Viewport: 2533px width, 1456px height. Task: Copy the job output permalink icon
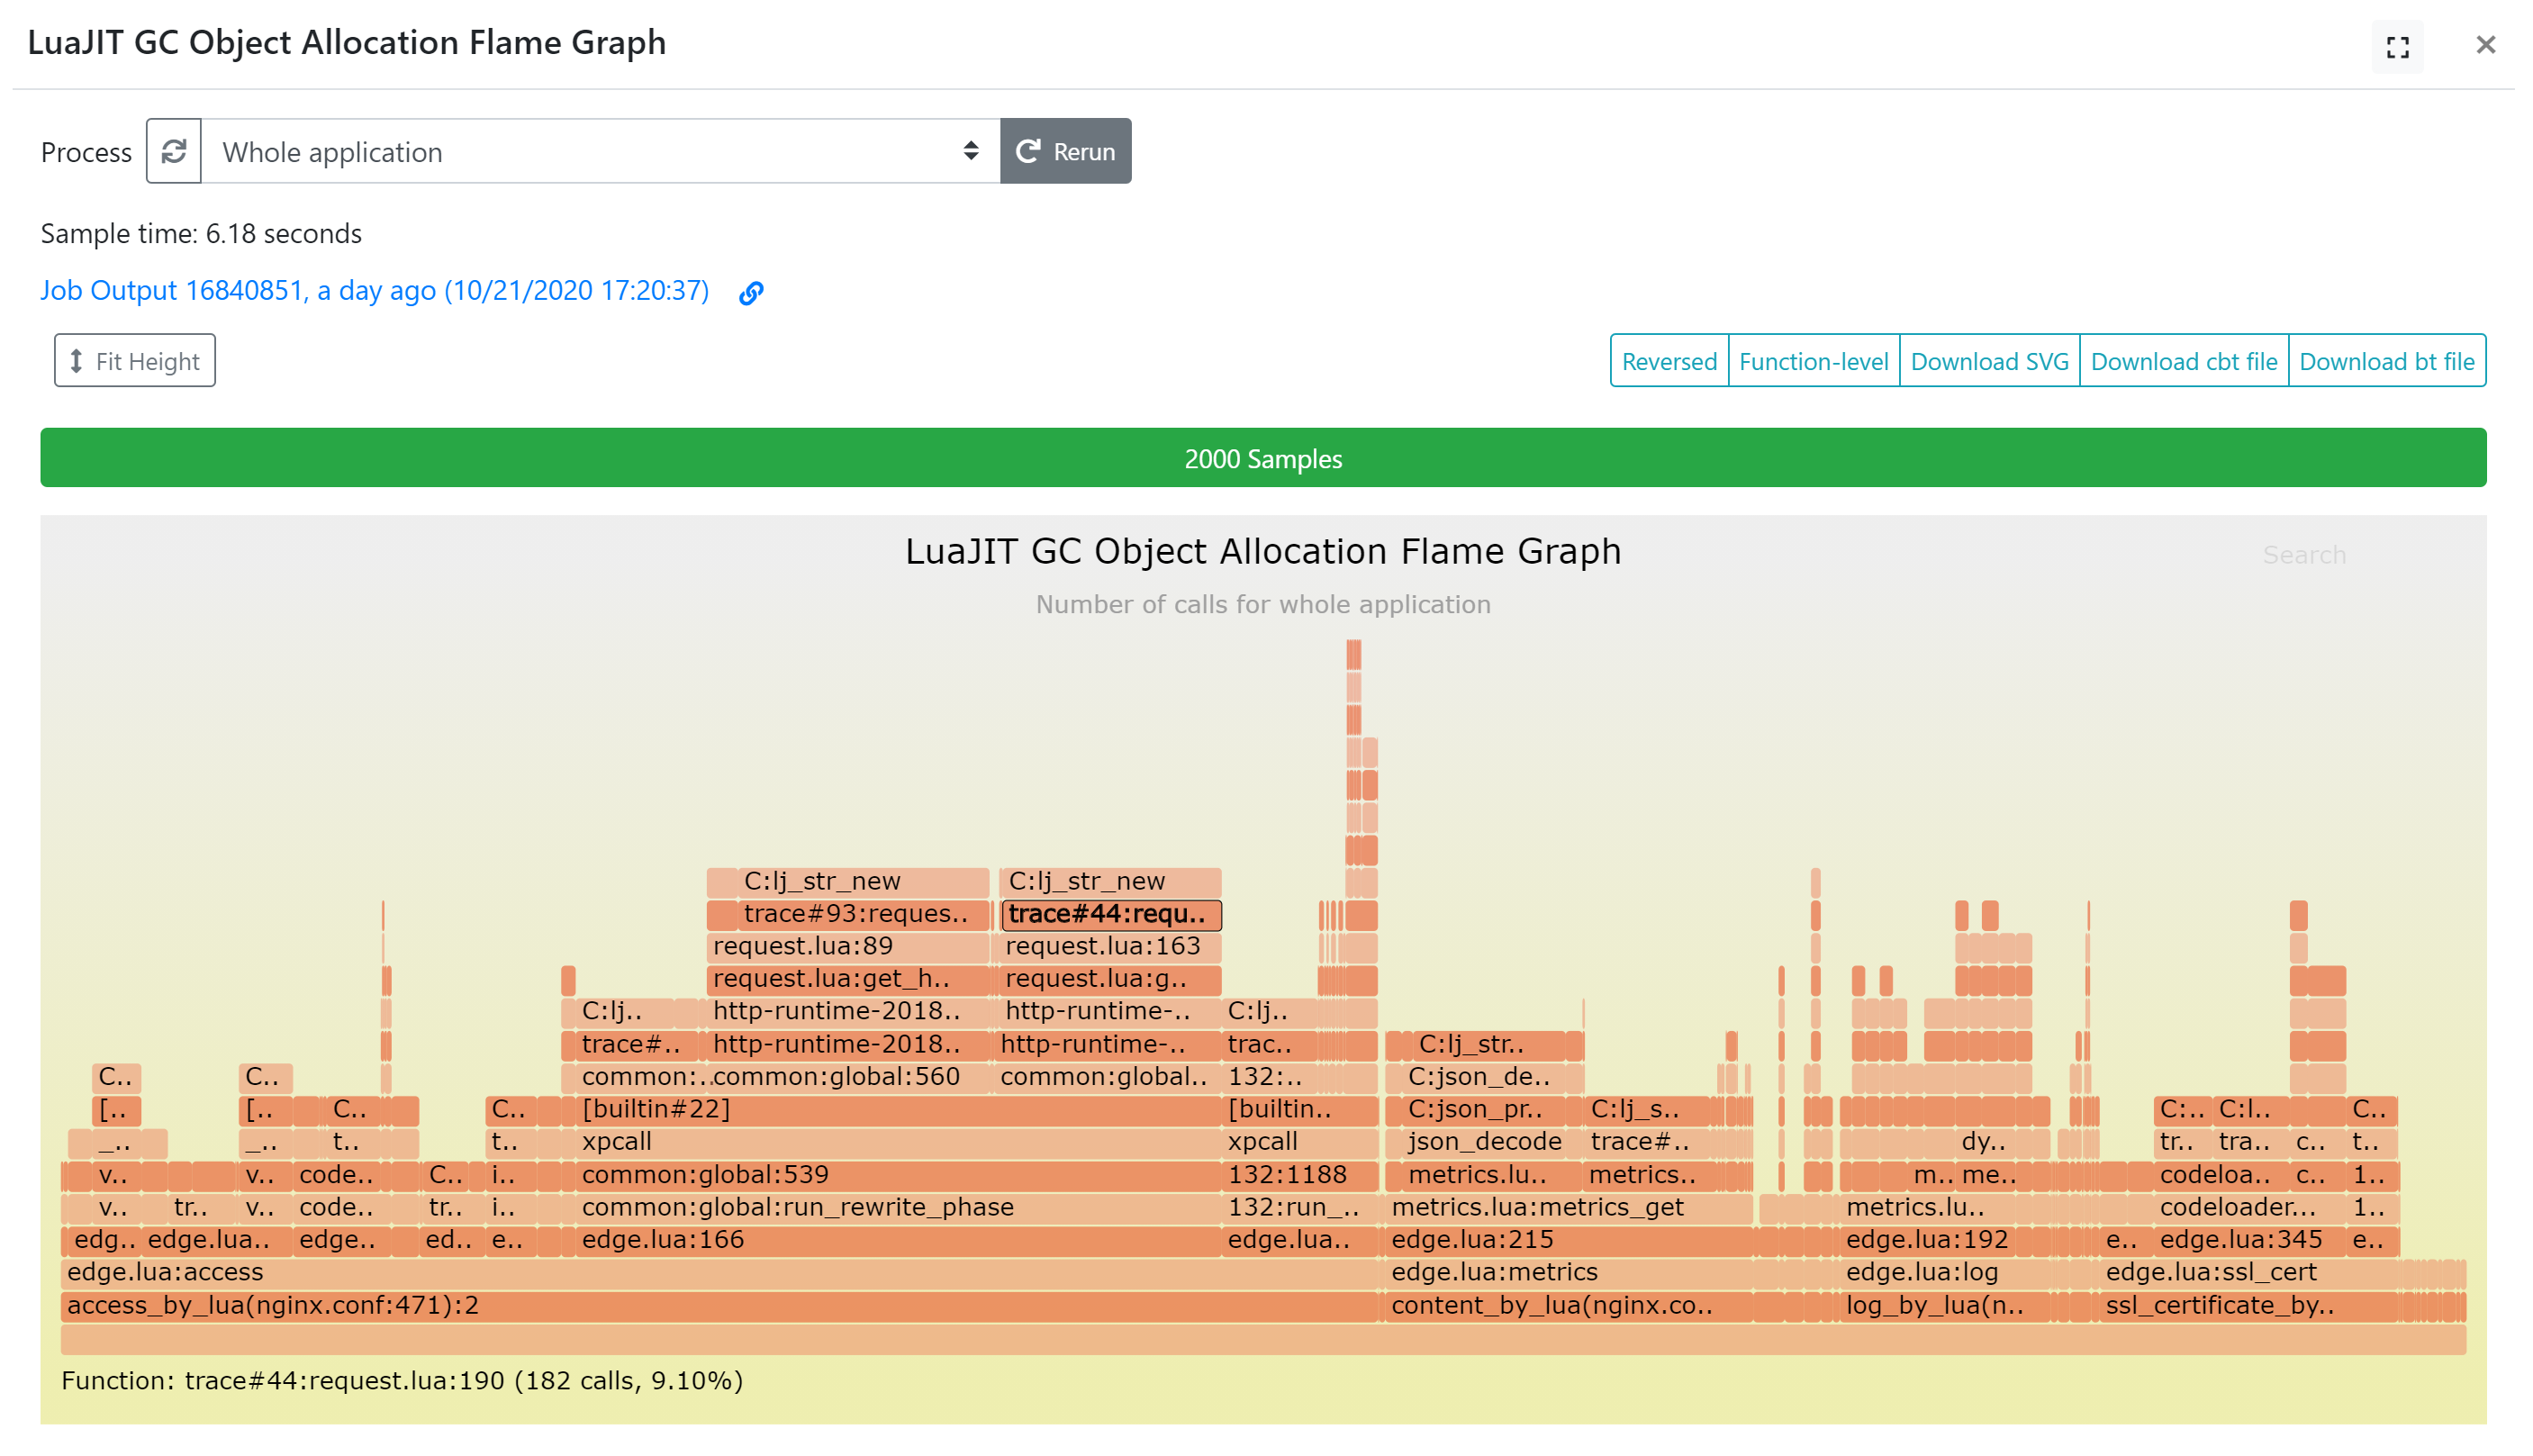[751, 292]
